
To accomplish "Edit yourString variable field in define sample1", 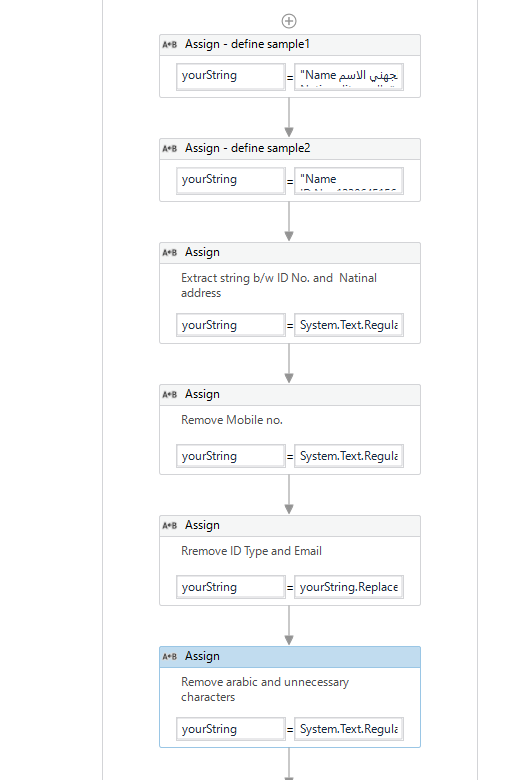I will 231,76.
